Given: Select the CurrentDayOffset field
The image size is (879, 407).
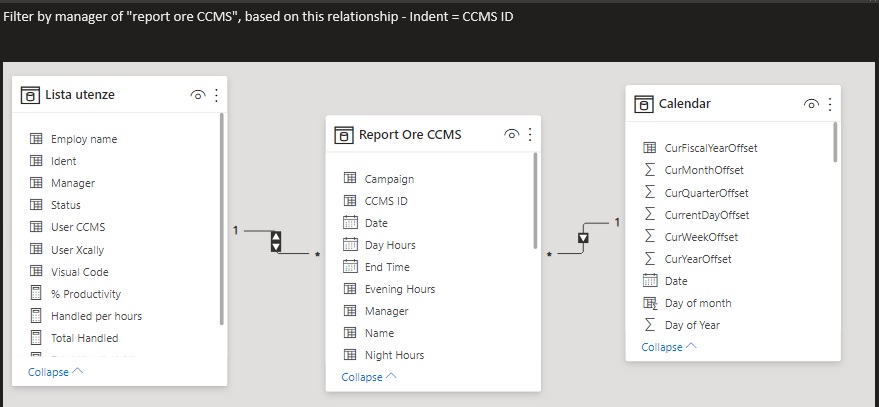Looking at the screenshot, I should pyautogui.click(x=707, y=215).
